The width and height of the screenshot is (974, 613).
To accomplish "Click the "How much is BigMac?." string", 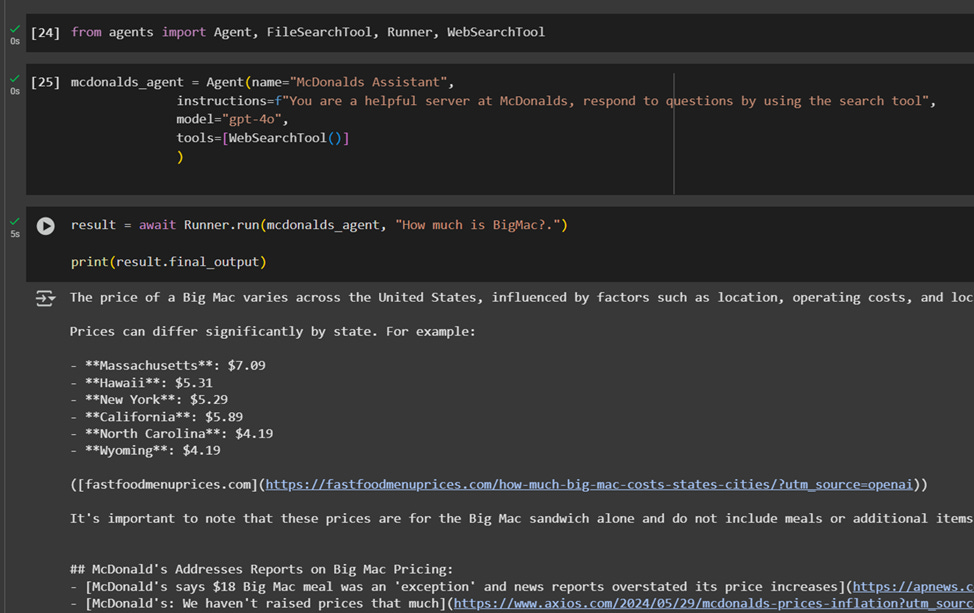I will point(478,225).
